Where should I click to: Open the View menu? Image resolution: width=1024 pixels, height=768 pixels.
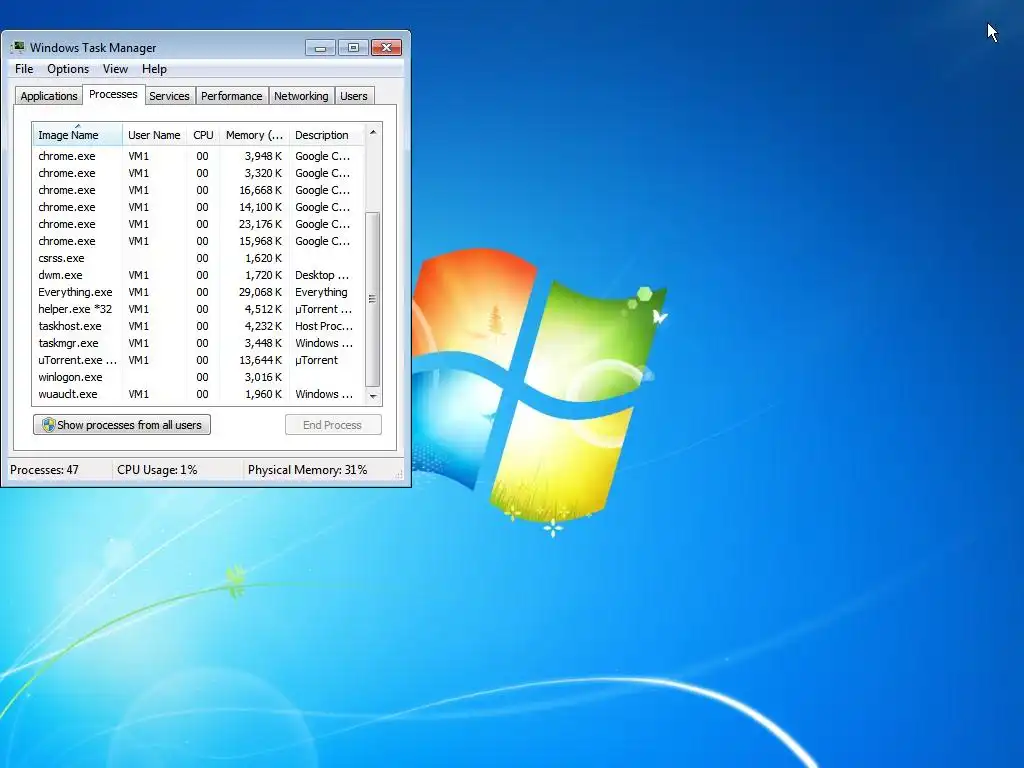(115, 69)
